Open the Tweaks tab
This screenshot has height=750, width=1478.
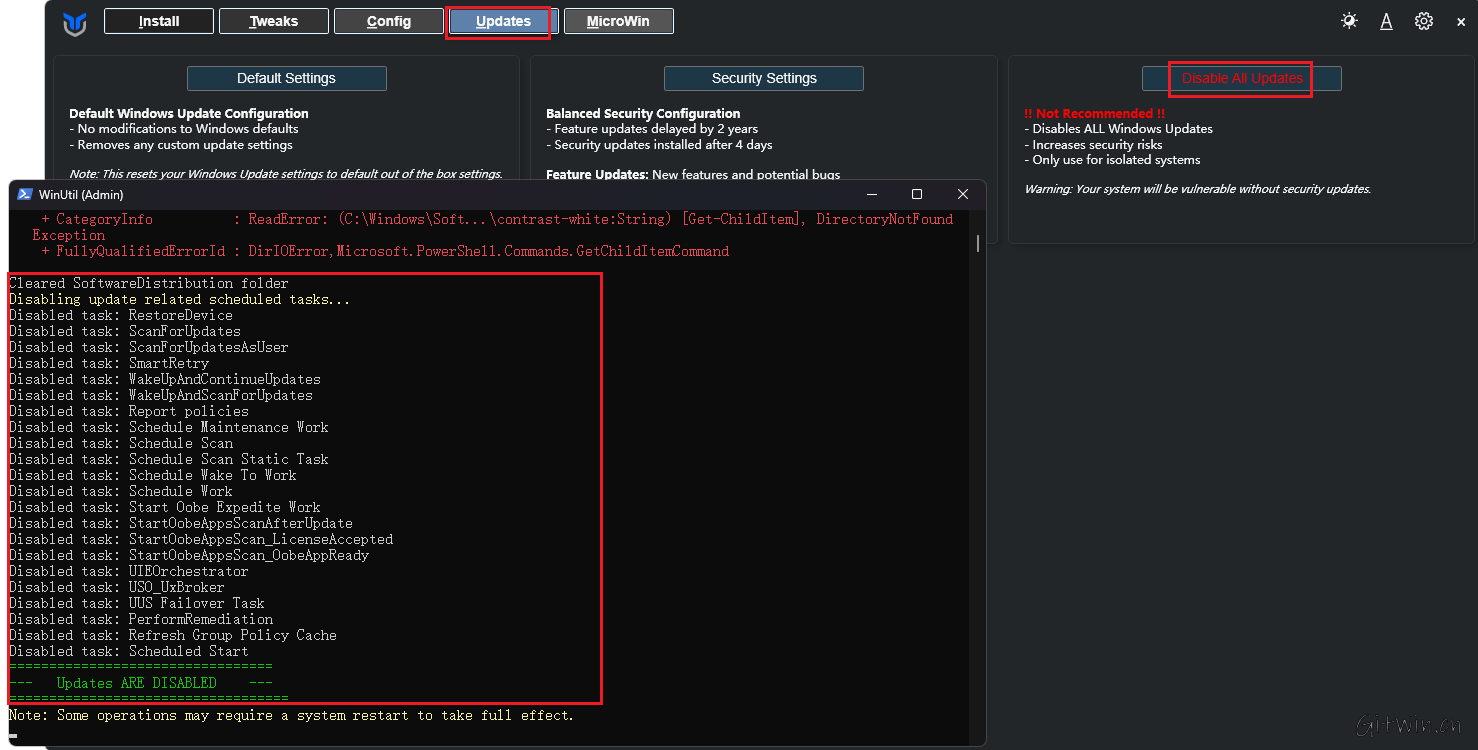click(274, 21)
